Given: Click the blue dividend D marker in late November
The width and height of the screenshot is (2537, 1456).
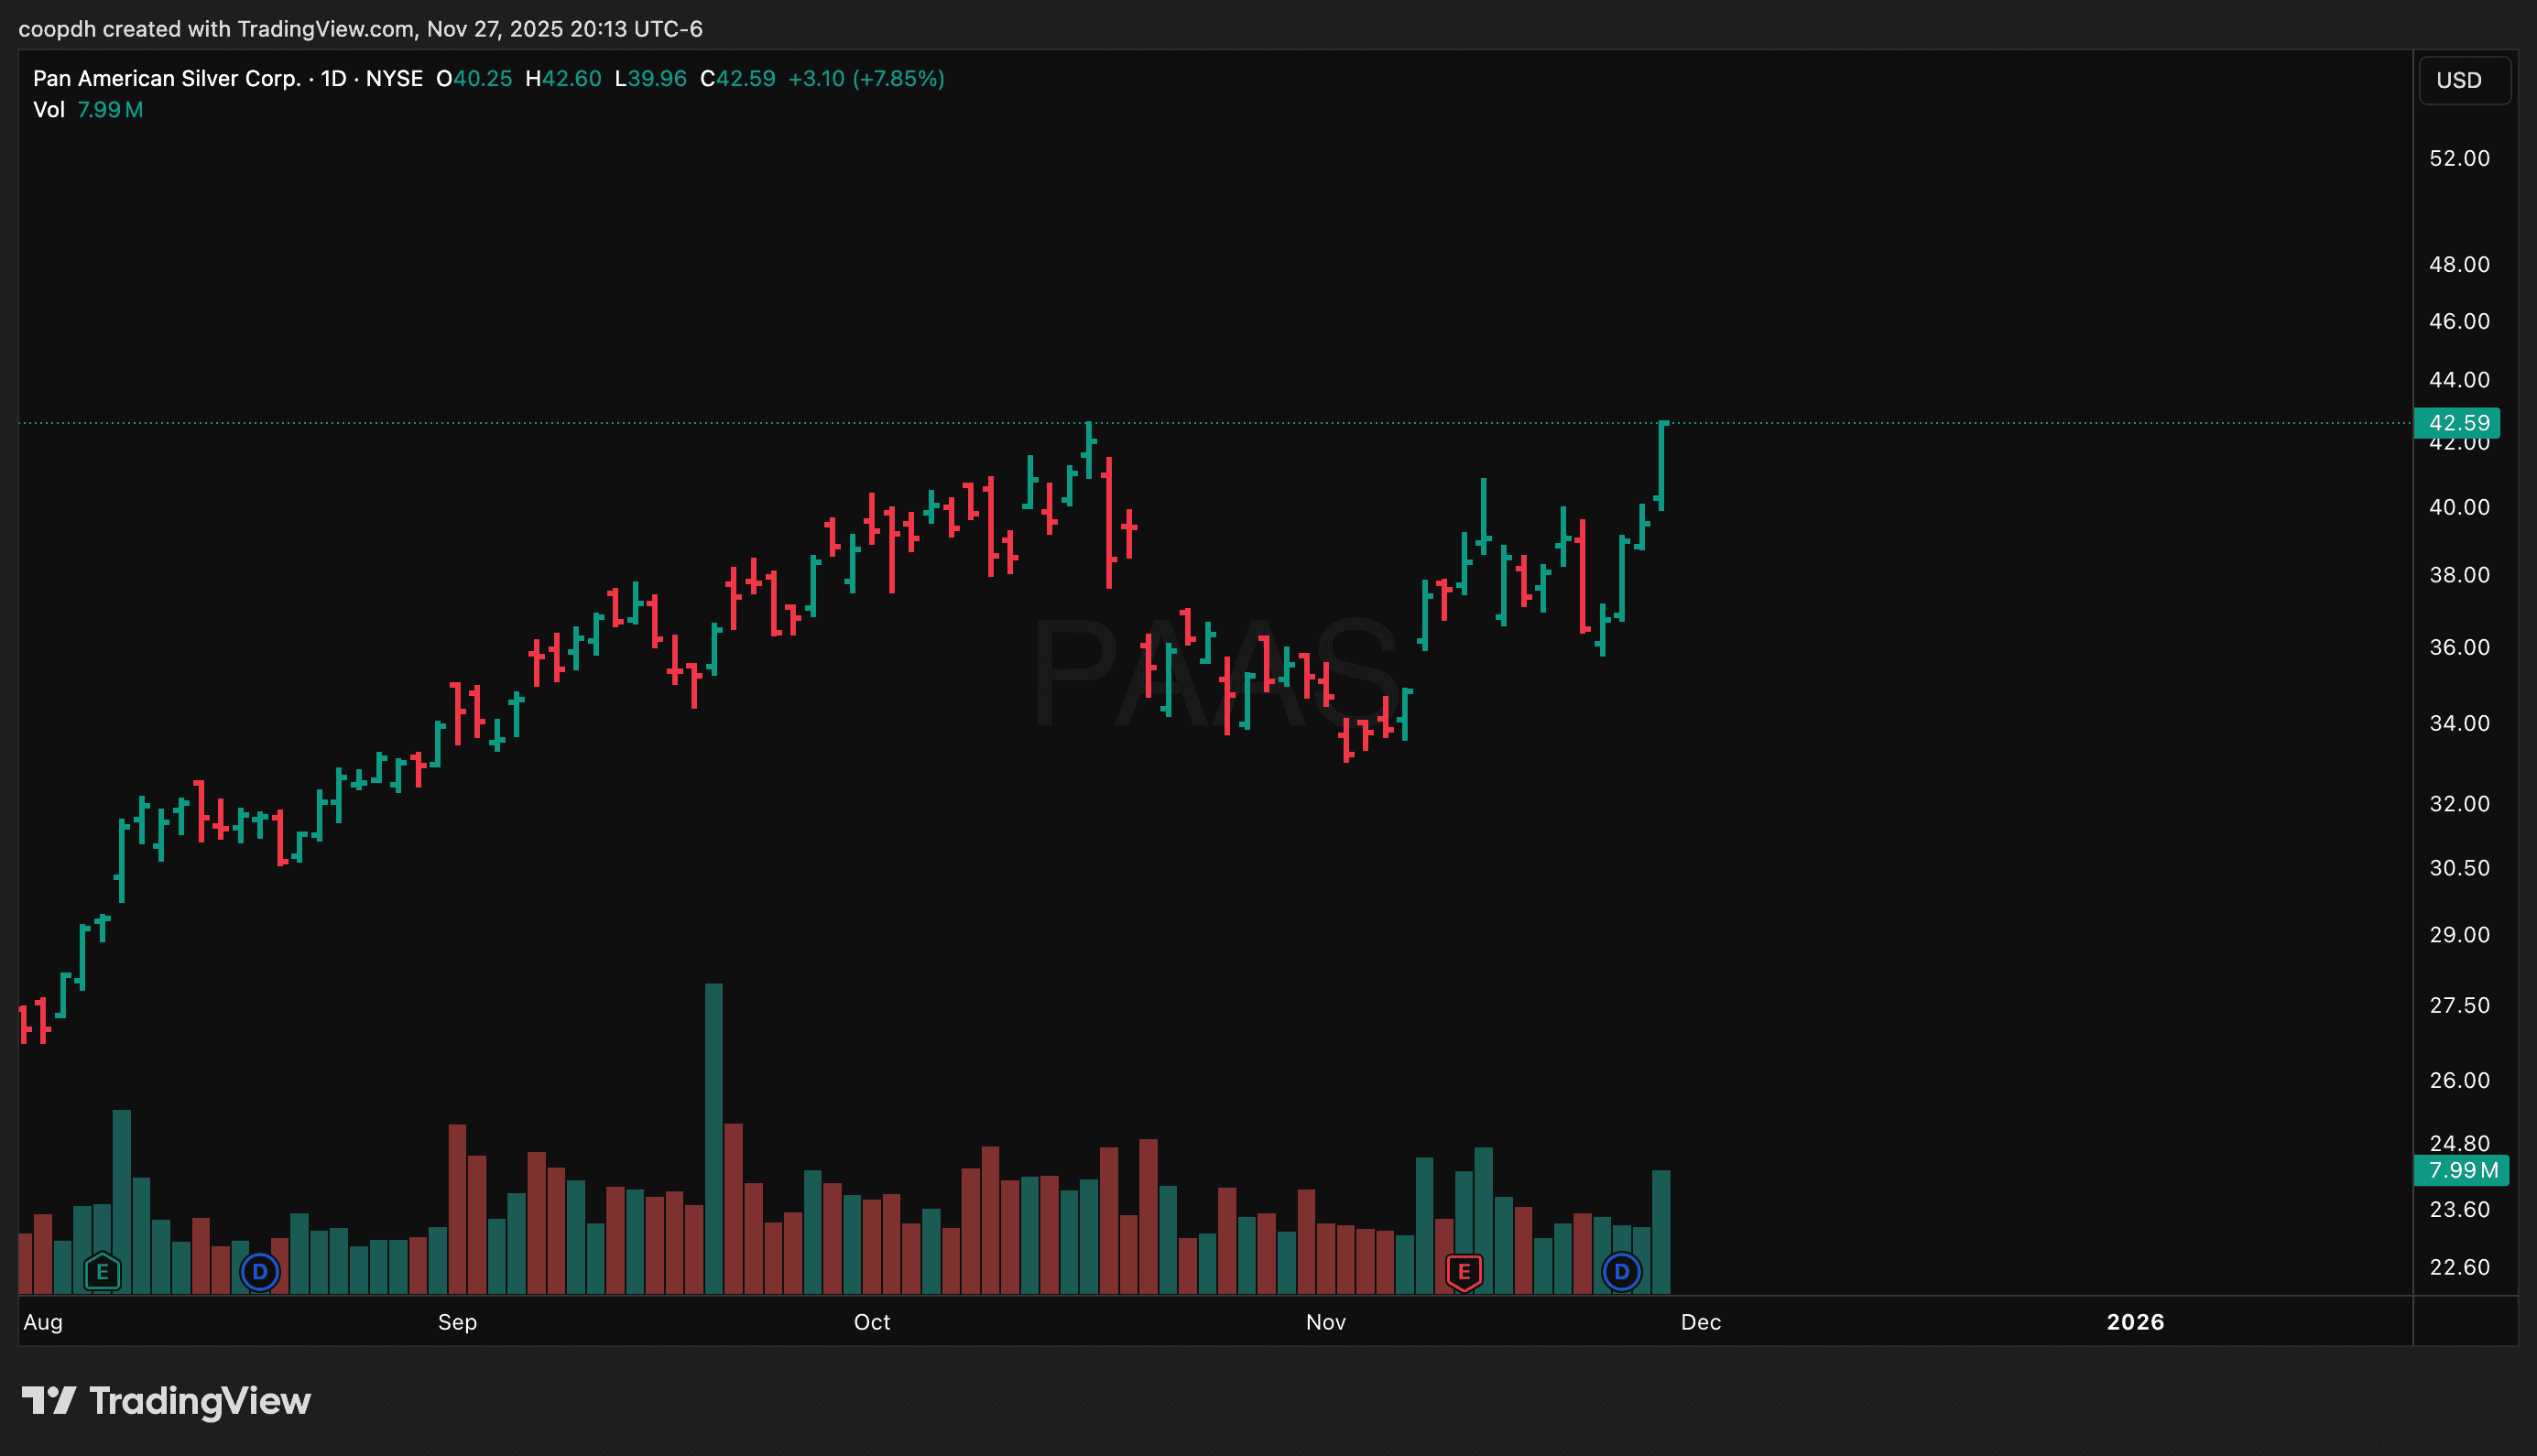Looking at the screenshot, I should pyautogui.click(x=1621, y=1272).
